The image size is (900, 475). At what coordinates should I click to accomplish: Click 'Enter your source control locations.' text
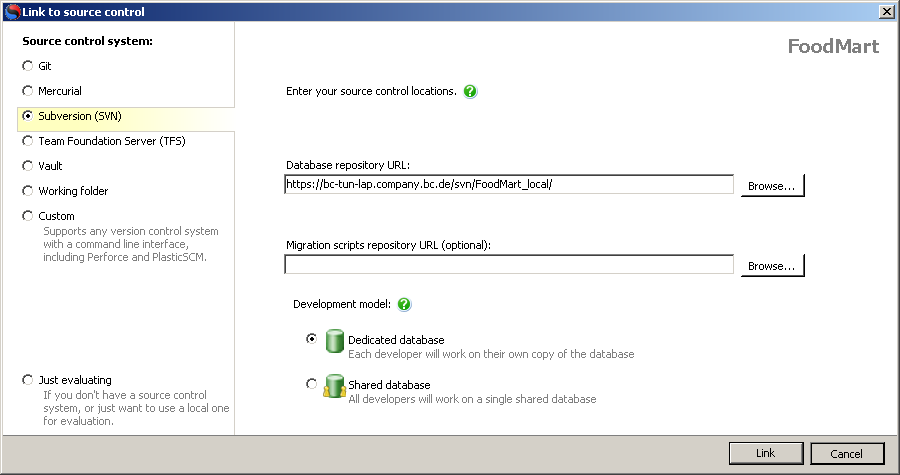[371, 91]
